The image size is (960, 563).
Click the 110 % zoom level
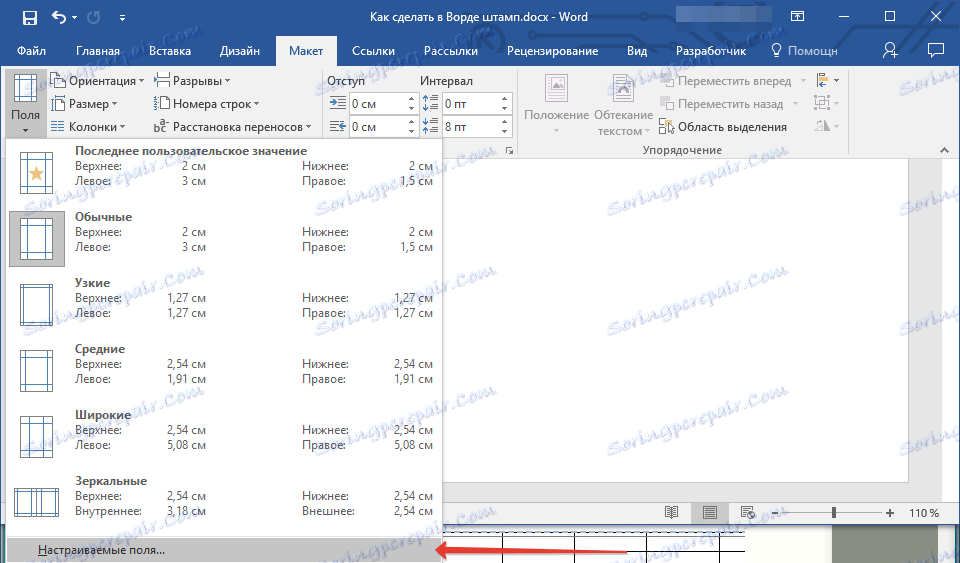click(x=923, y=513)
